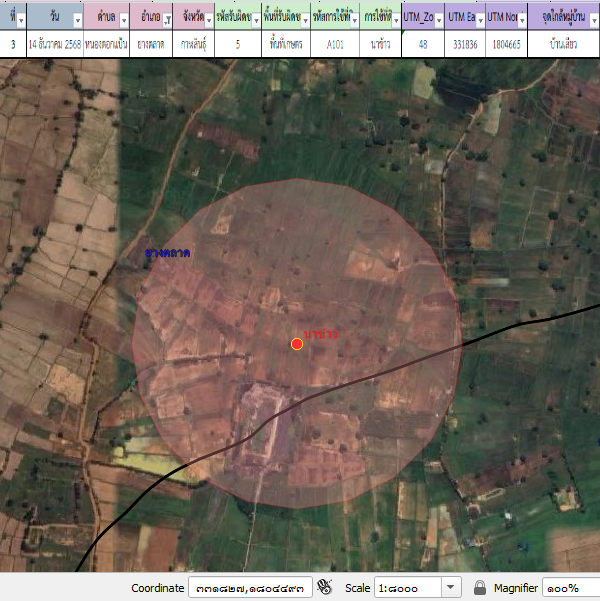Select the UTM northing cell 1804665

pos(507,44)
